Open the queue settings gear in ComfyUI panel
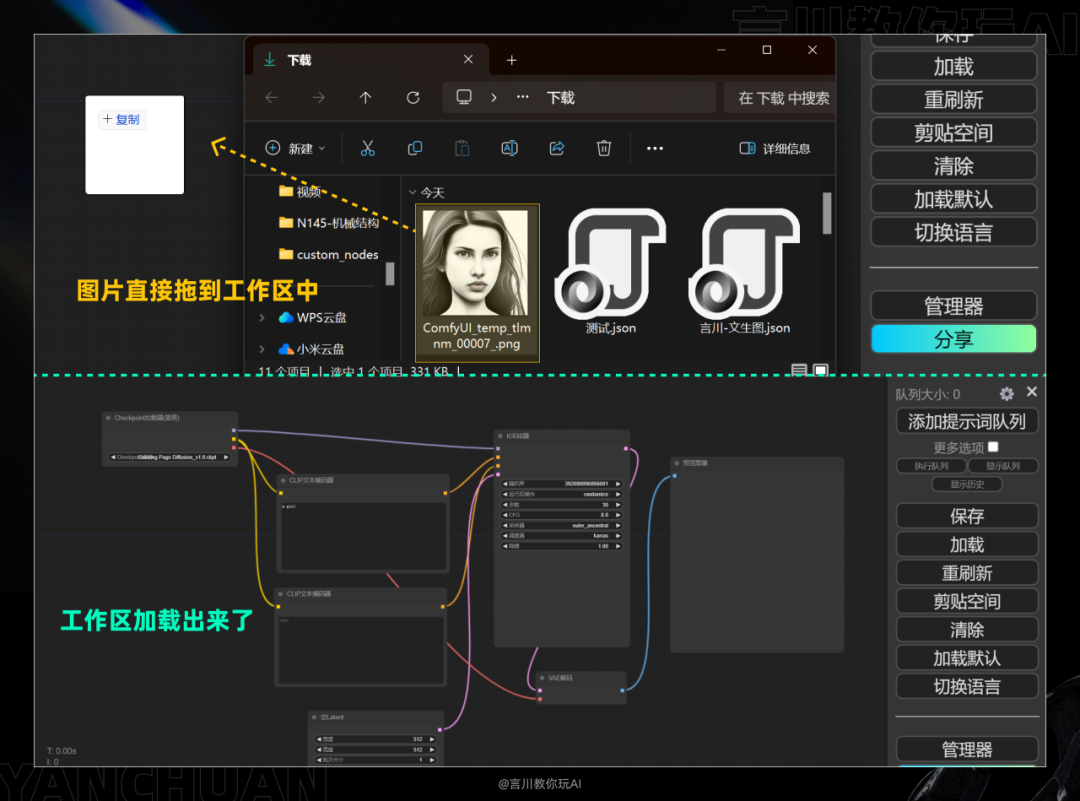Screen dimensions: 1080x801 click(x=1007, y=393)
